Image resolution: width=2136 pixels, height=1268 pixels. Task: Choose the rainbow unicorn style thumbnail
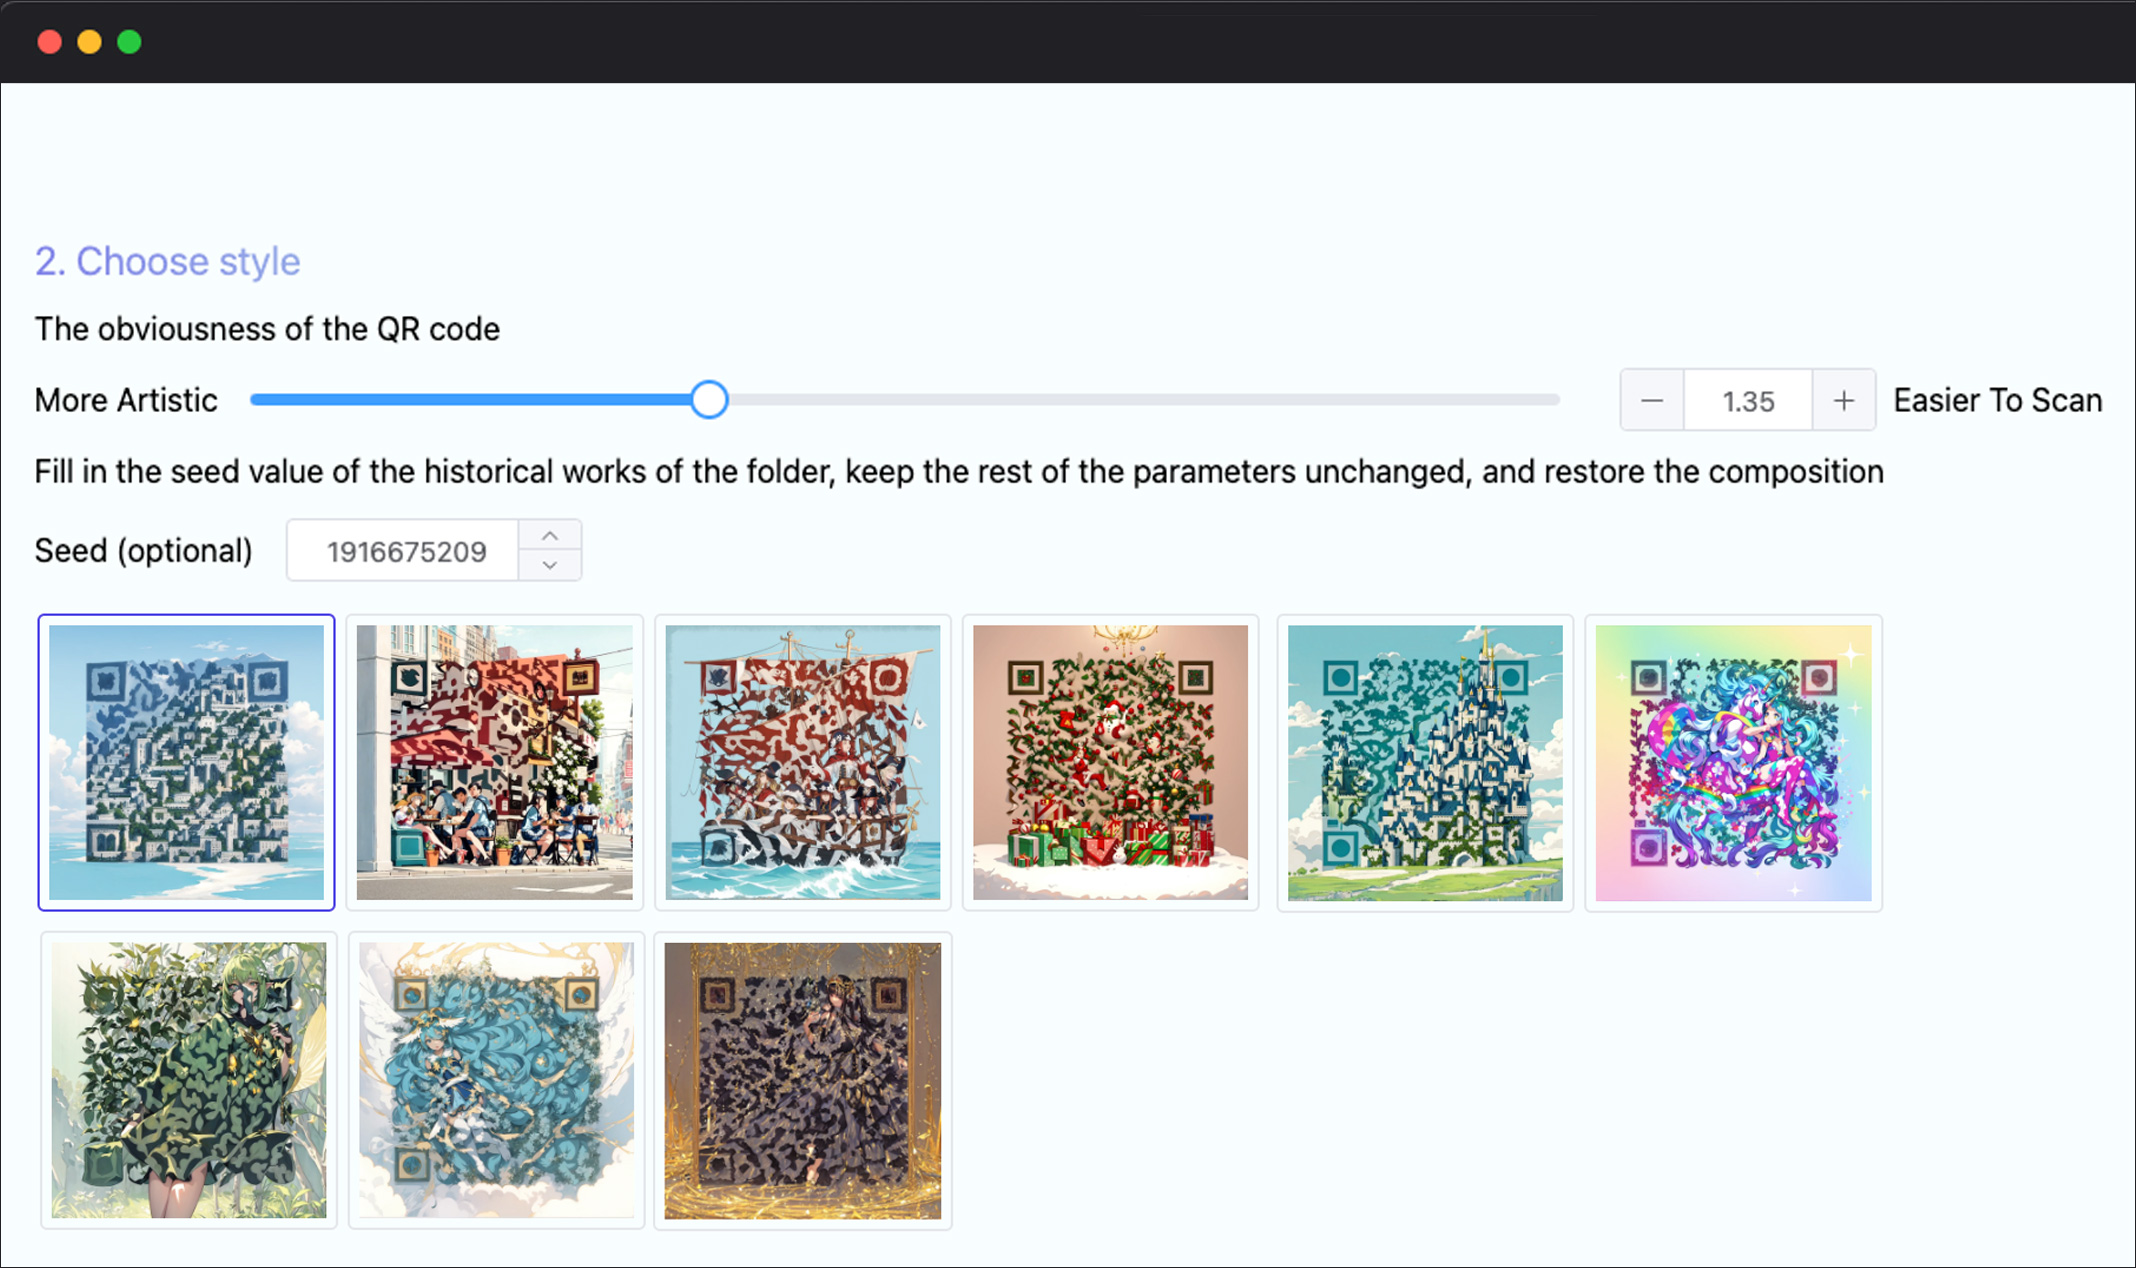(1734, 763)
